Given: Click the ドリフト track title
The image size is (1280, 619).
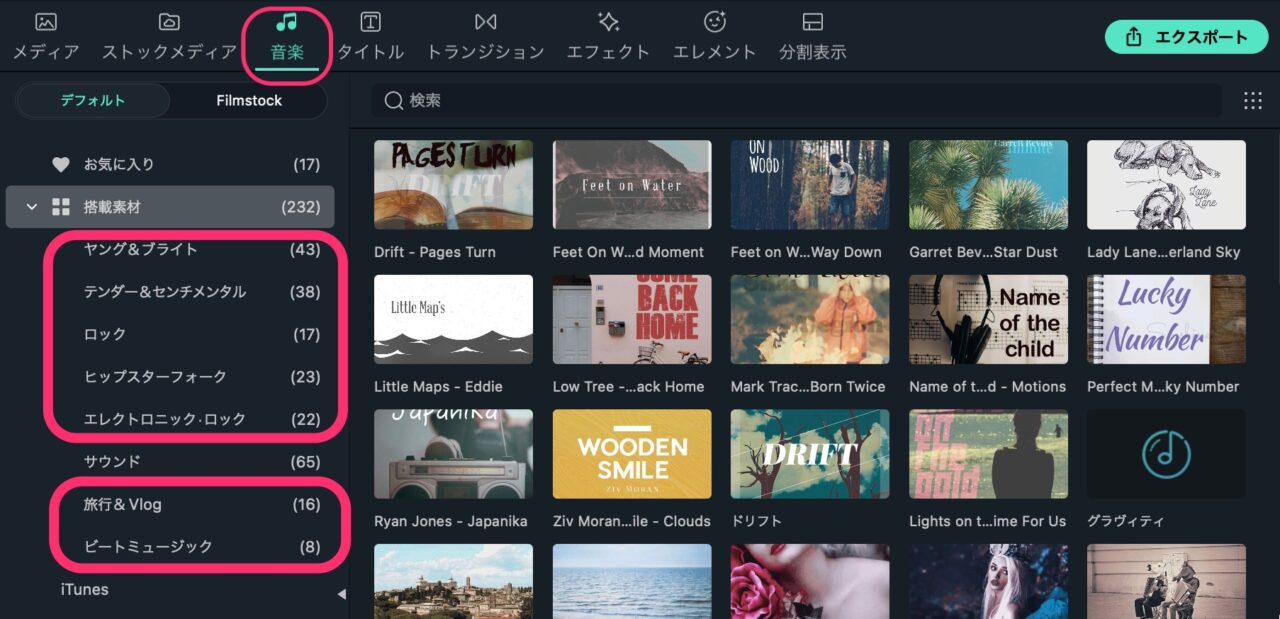Looking at the screenshot, I should [x=757, y=522].
